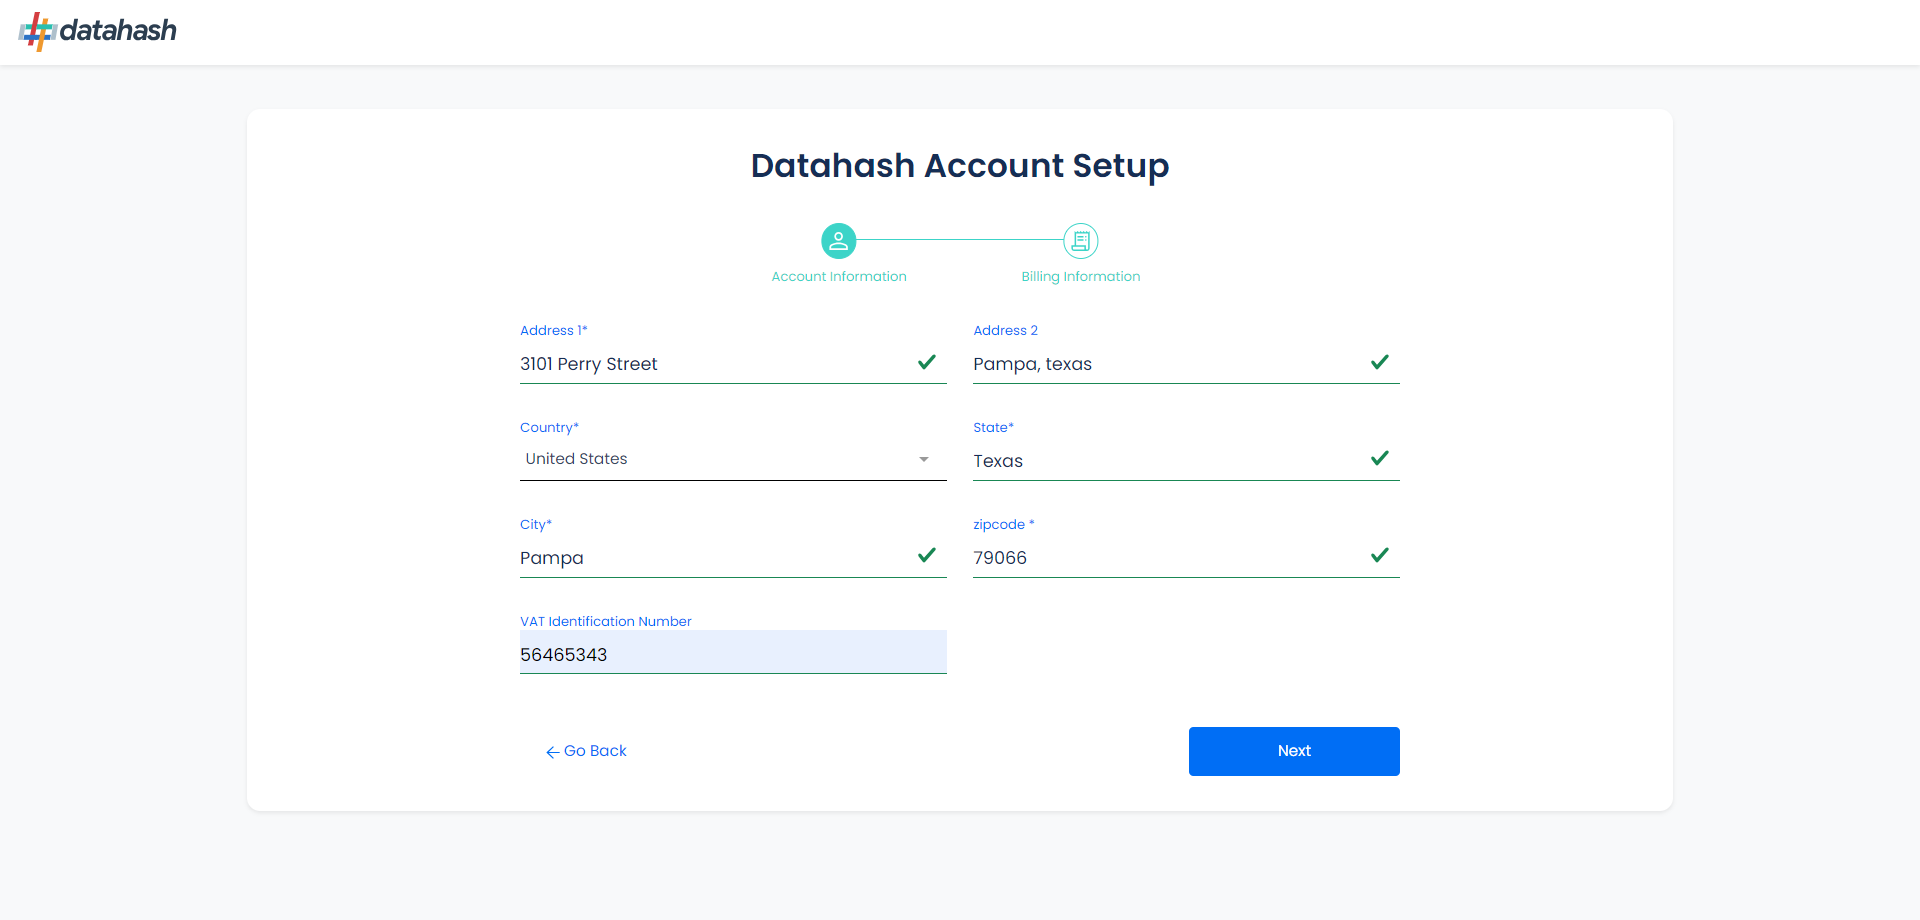Click the Address 2 validation checkmark

point(1380,362)
